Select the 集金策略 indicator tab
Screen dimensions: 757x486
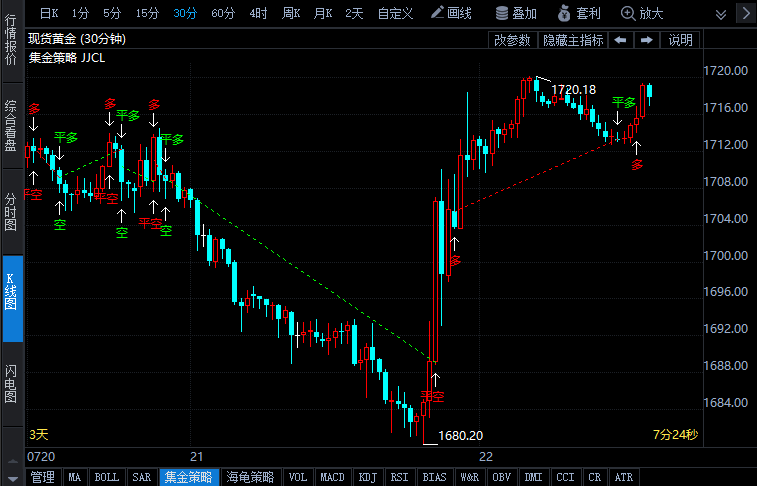(189, 477)
